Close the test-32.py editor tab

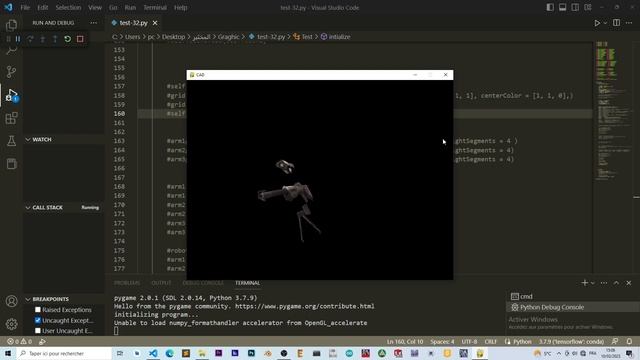point(155,23)
